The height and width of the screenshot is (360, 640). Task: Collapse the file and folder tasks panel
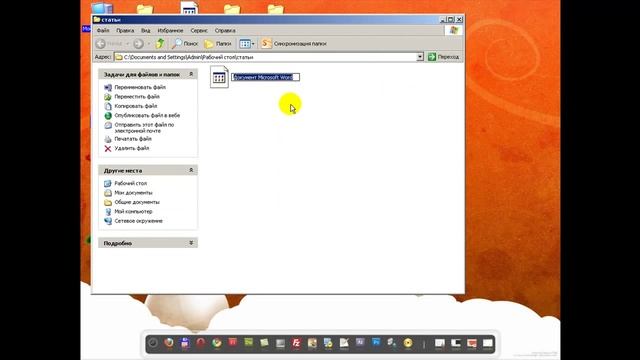click(x=191, y=74)
